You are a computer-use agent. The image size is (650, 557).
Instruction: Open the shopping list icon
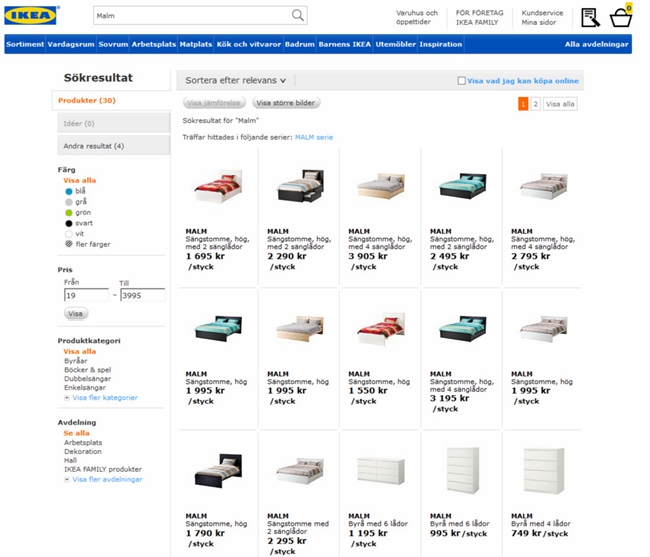click(590, 18)
